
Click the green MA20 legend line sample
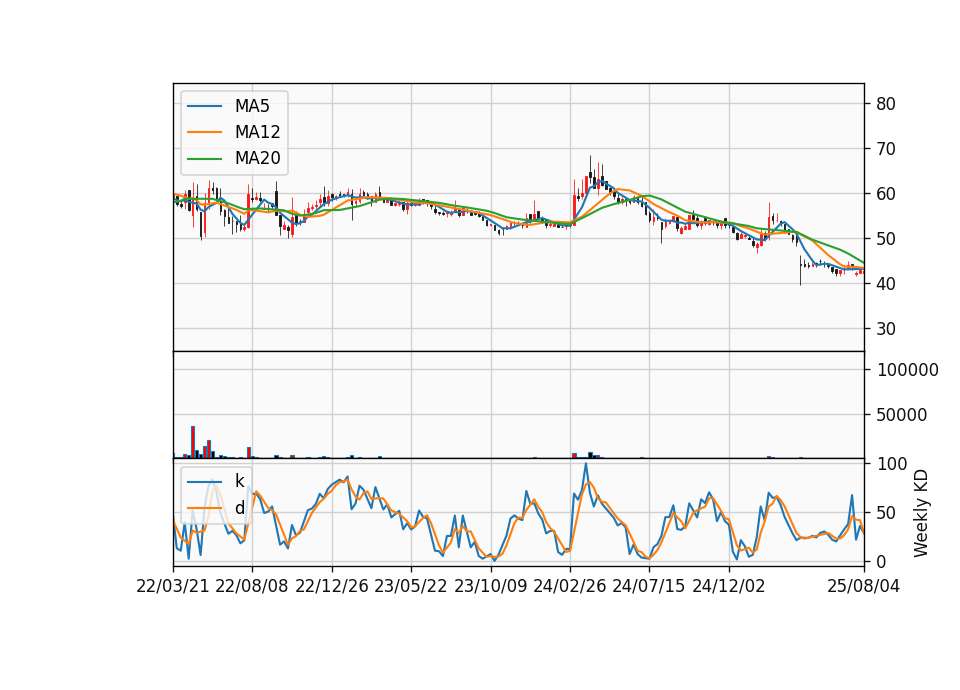pyautogui.click(x=204, y=158)
